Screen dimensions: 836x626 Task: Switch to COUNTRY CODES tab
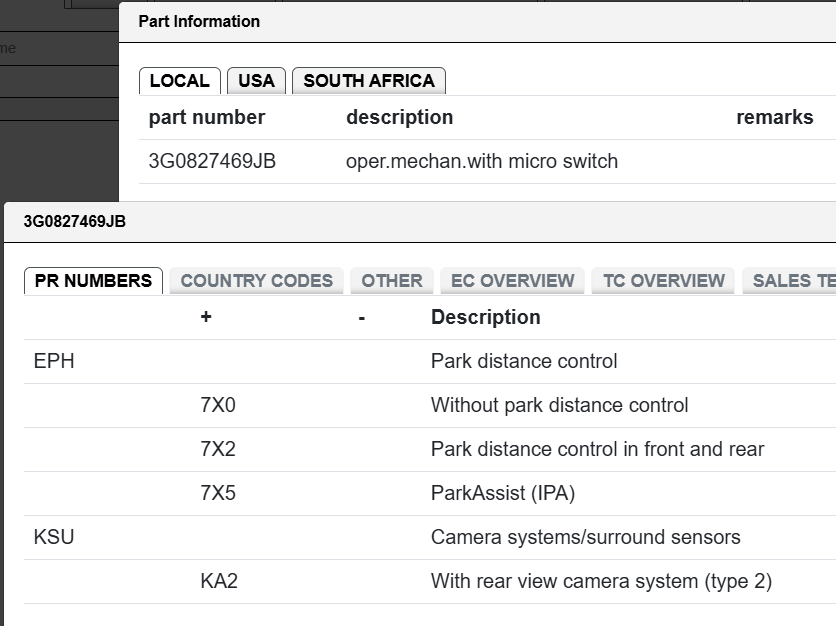coord(256,281)
